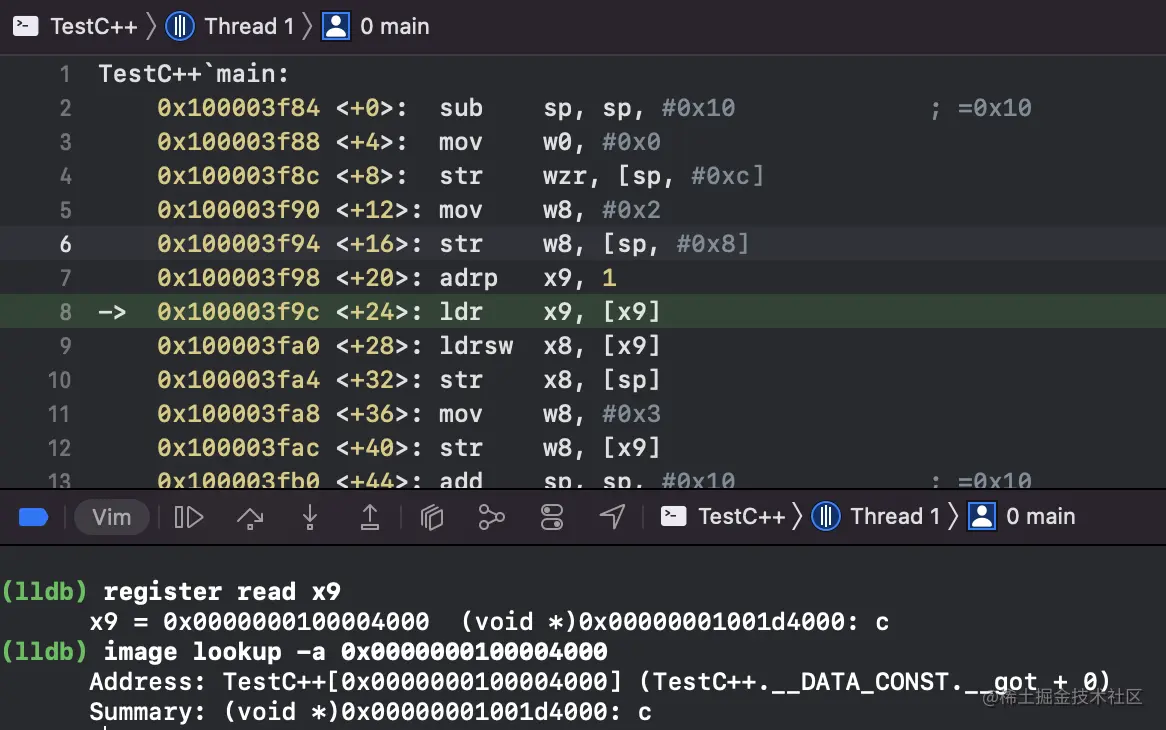Click the <+0> offset label
Image resolution: width=1166 pixels, height=730 pixels.
371,109
